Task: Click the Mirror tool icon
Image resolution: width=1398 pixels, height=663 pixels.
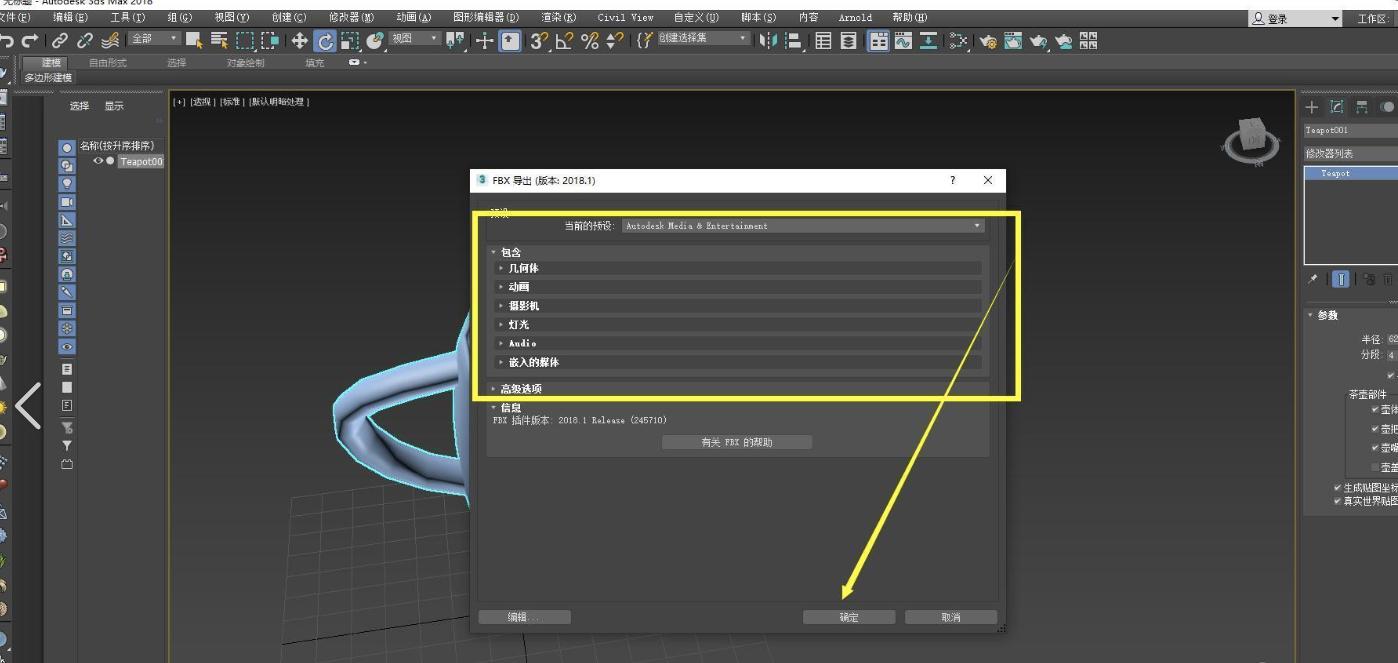Action: pos(768,41)
